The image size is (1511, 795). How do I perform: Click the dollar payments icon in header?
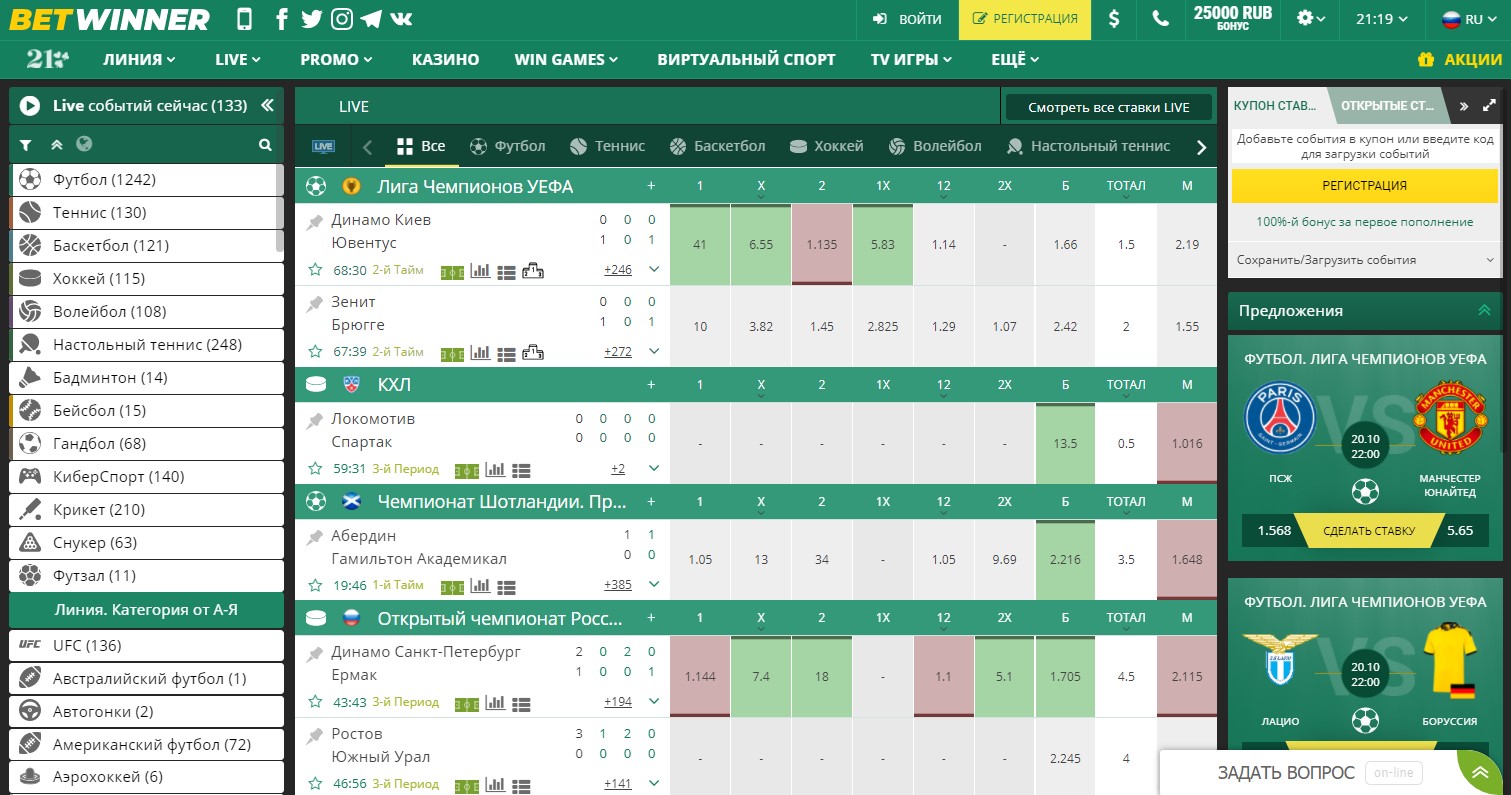[1115, 19]
